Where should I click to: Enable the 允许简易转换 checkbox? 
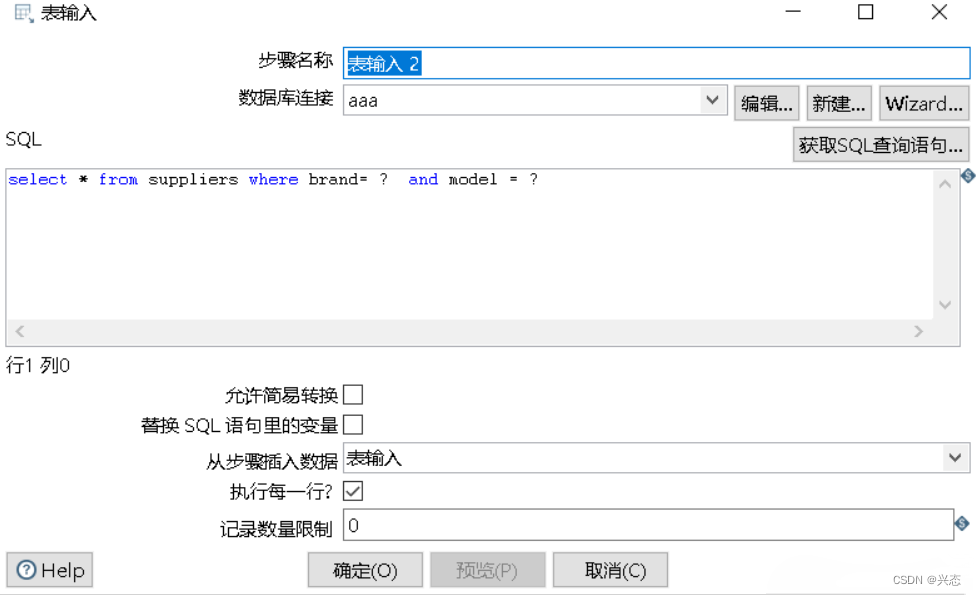pos(353,394)
